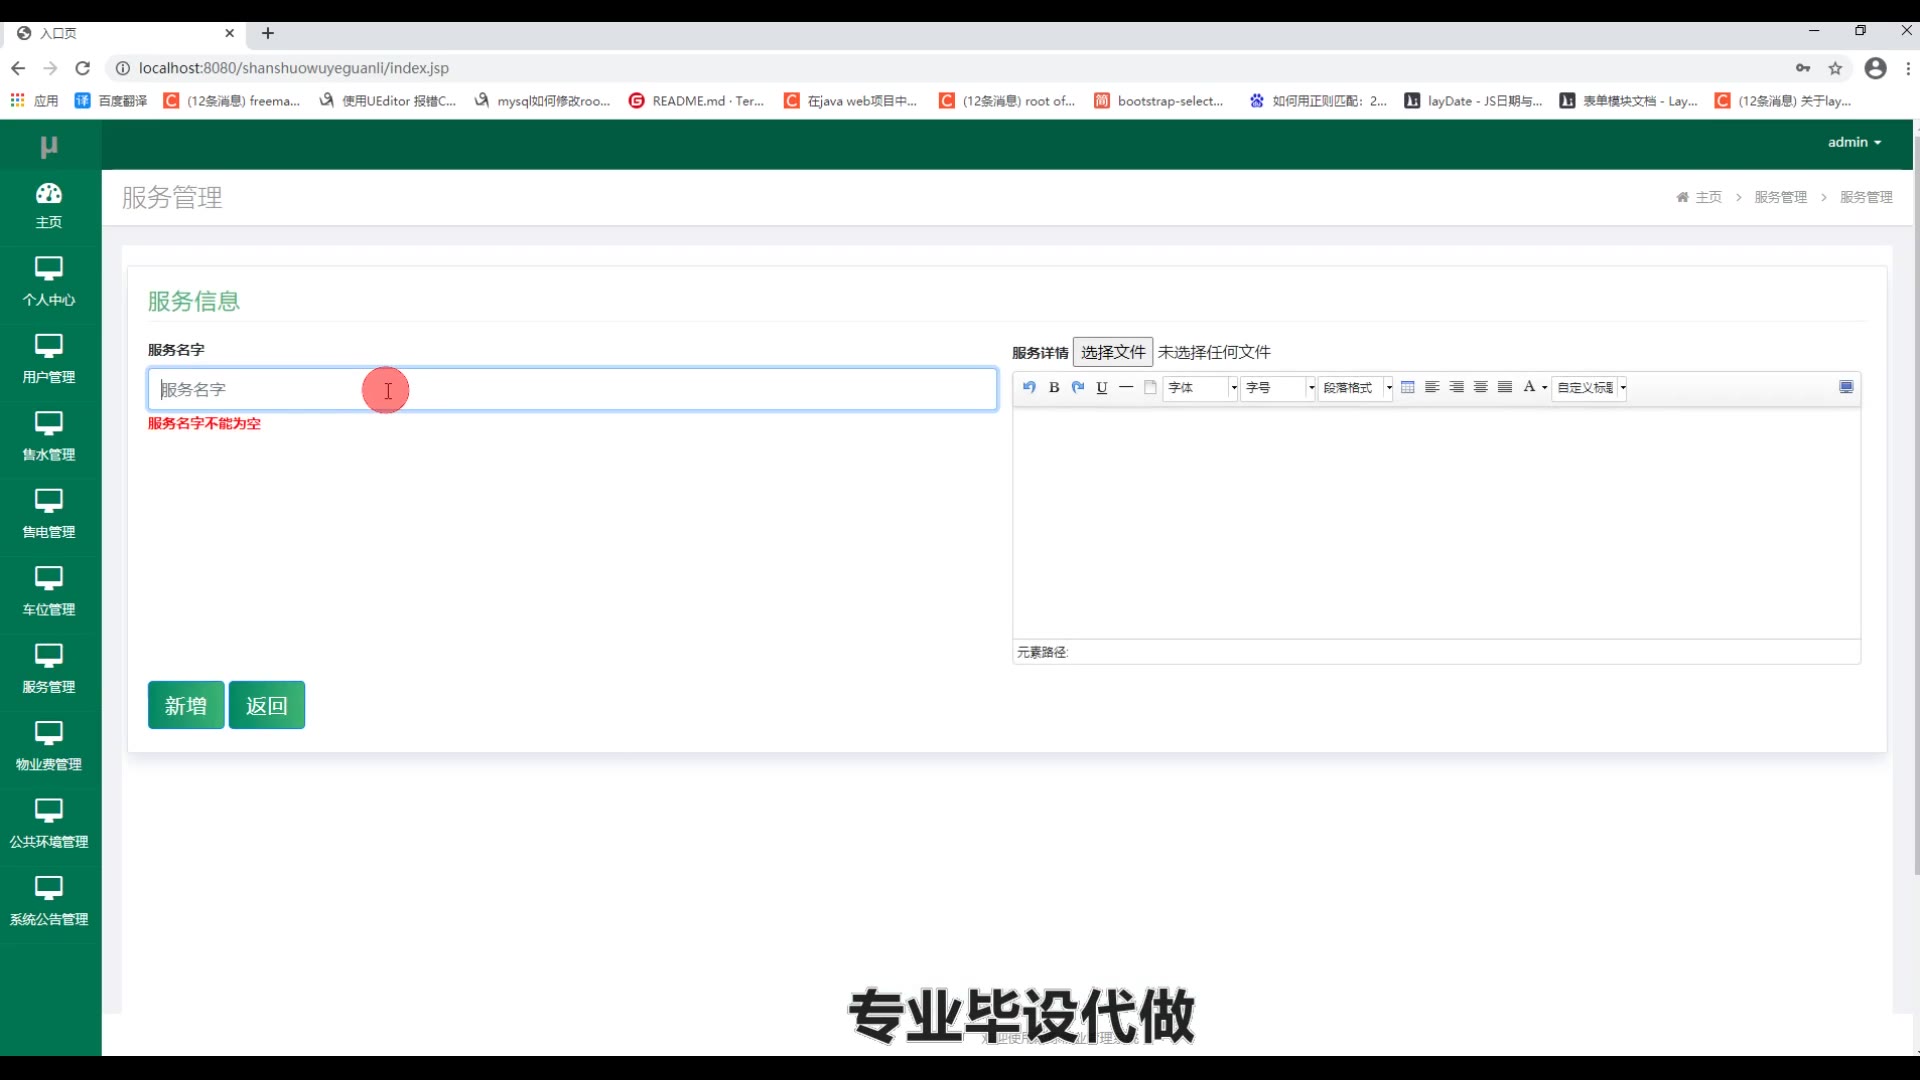
Task: Click the 新增 button
Action: click(x=186, y=705)
